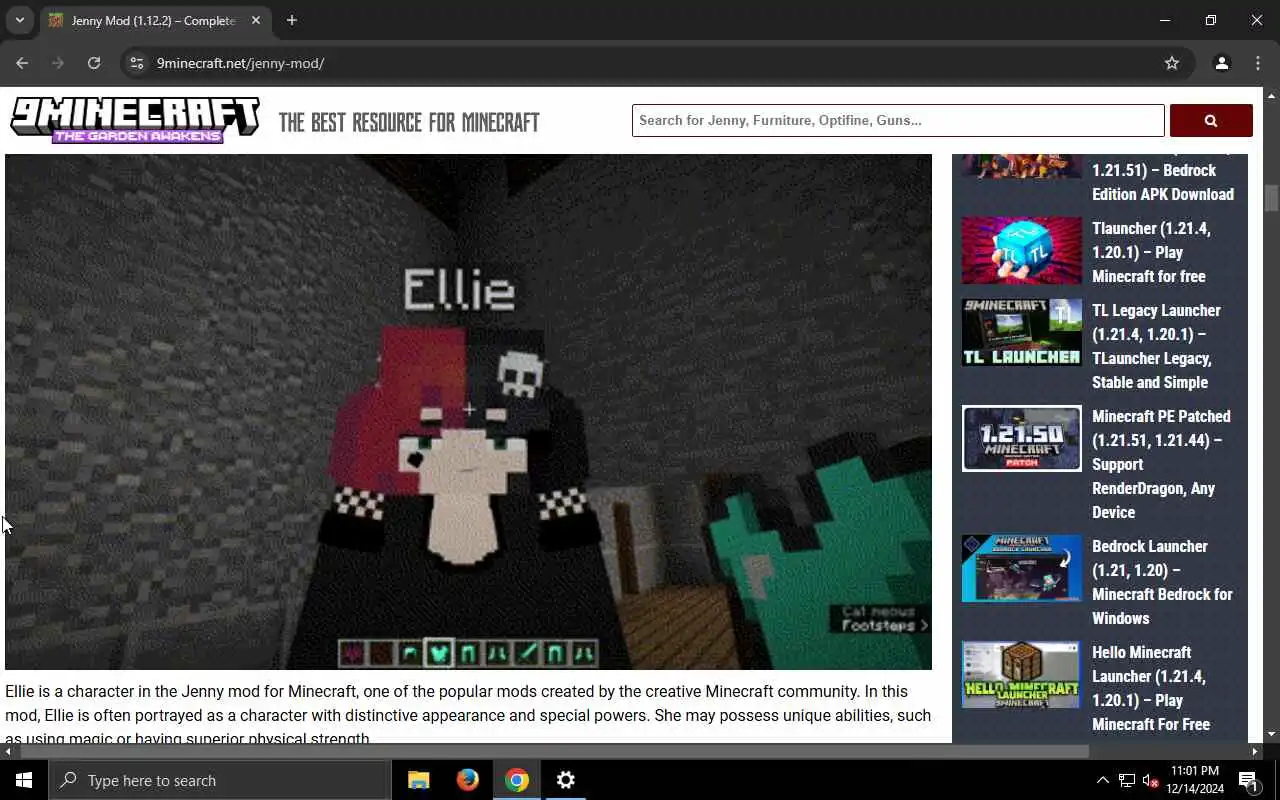Screen dimensions: 1280x800
Task: Click the Tlauncher blue cube thumbnail
Action: click(x=1021, y=250)
